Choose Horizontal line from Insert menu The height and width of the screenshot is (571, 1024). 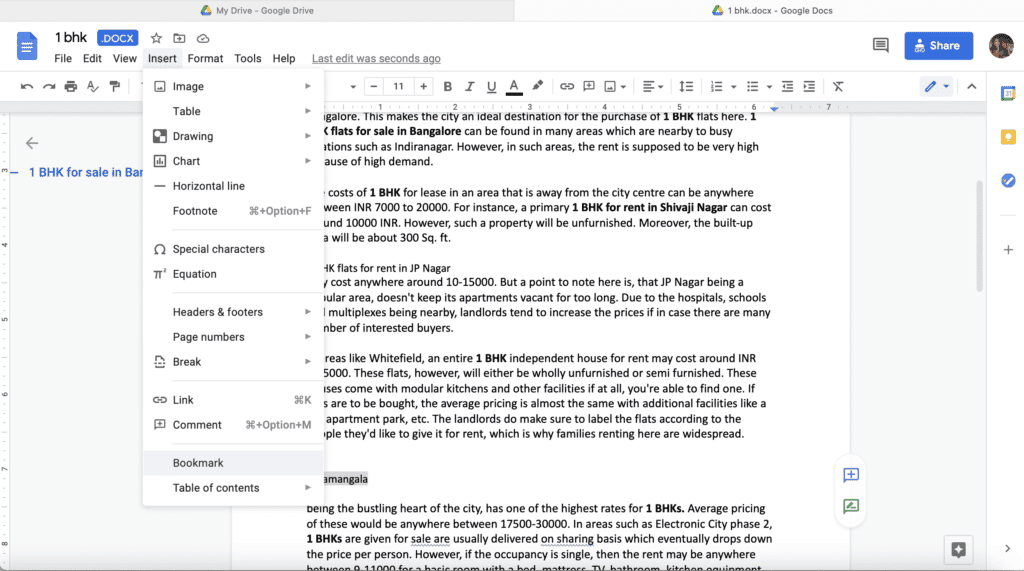[233, 186]
